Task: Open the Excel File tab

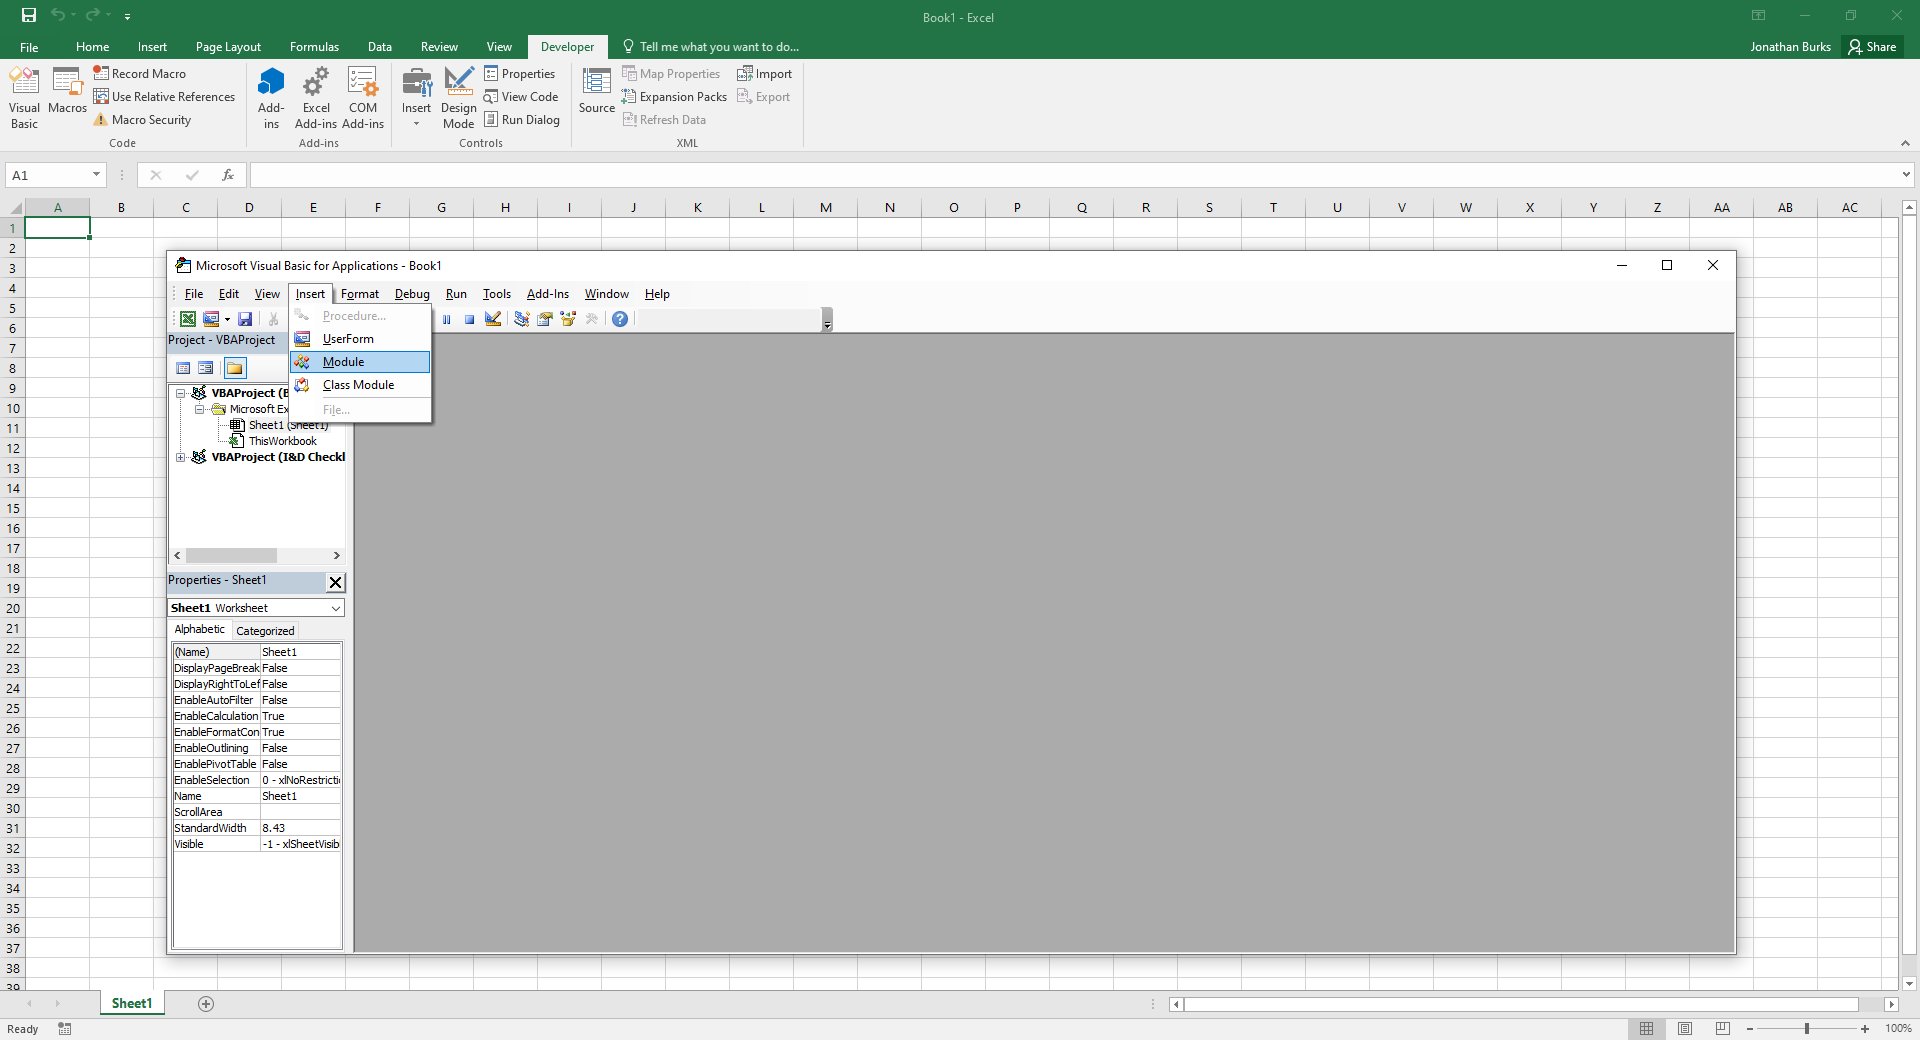Action: click(x=29, y=47)
